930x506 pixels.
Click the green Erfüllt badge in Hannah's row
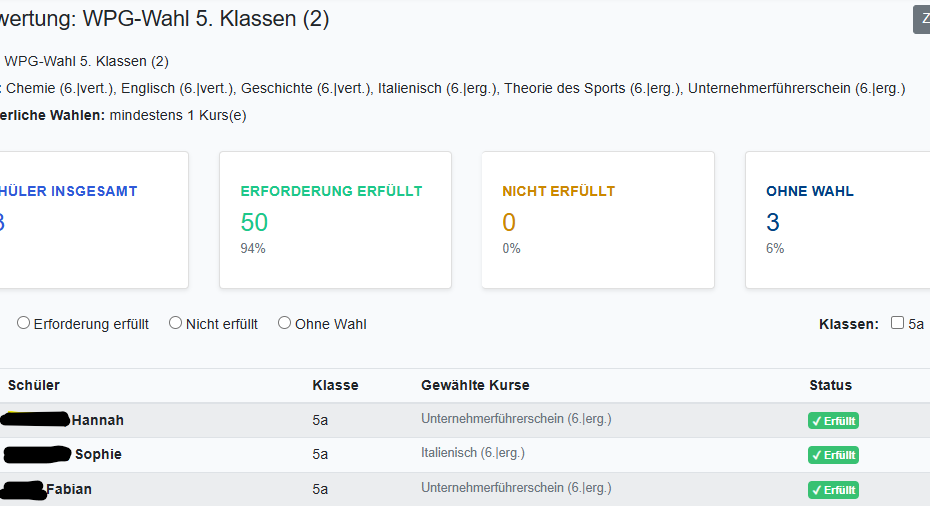[834, 421]
